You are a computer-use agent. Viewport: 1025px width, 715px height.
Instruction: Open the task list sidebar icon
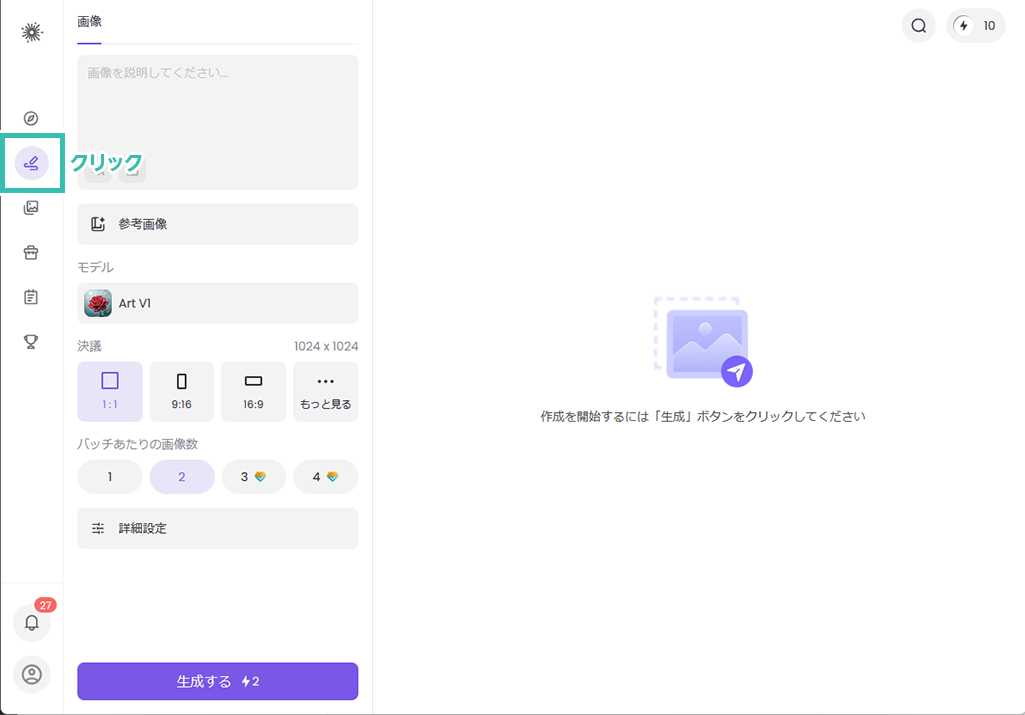coord(31,297)
